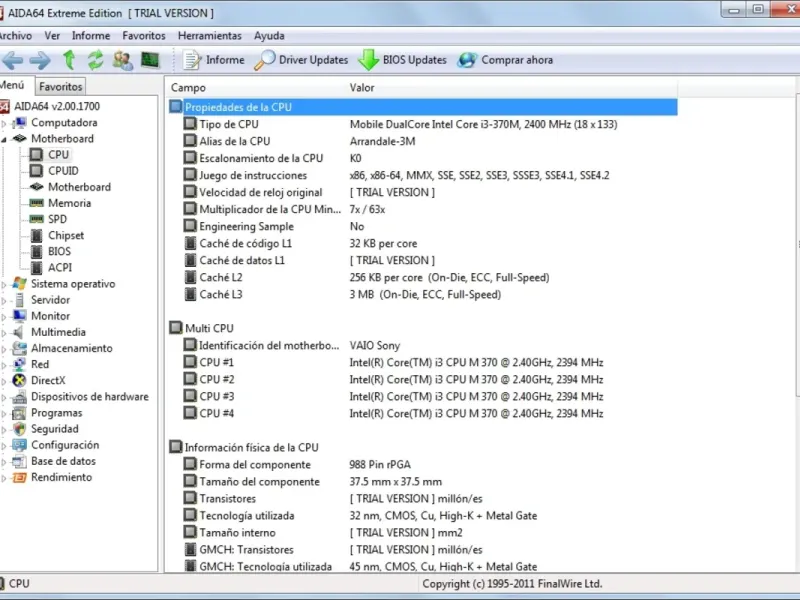Click the ACPI icon in the tree
This screenshot has width=800, height=600.
click(x=36, y=267)
